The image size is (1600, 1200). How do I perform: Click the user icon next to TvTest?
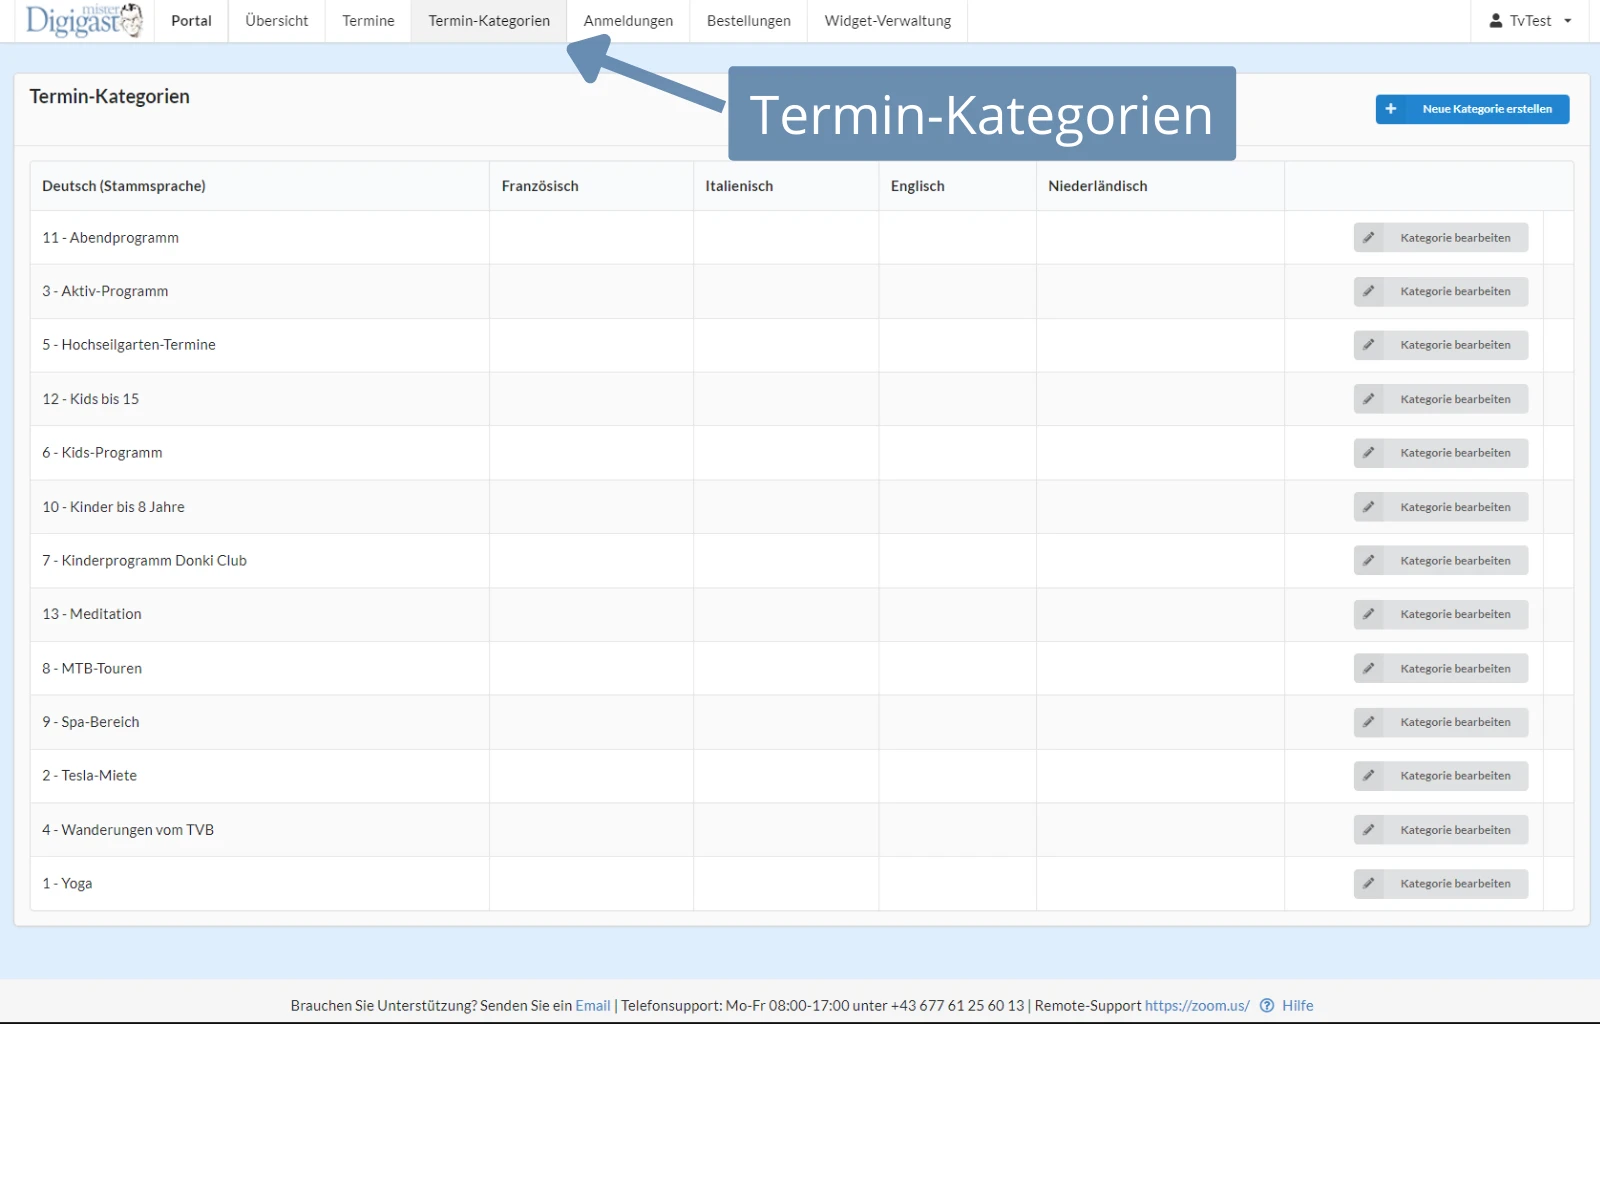tap(1496, 19)
